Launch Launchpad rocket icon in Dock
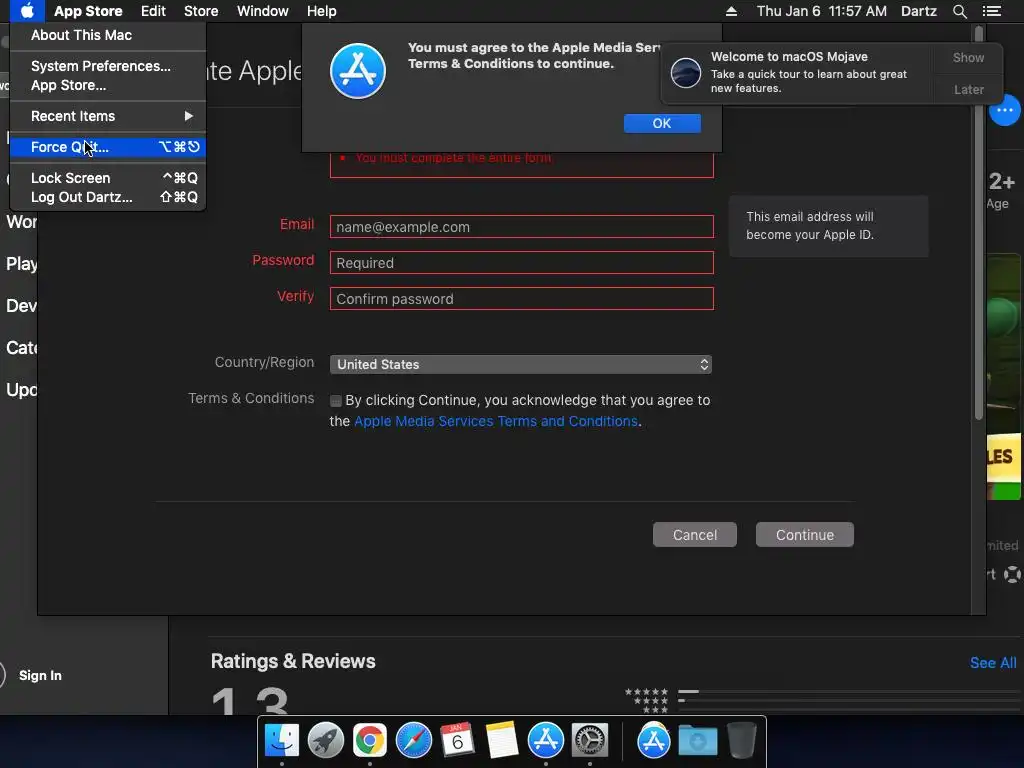Screen dimensions: 1024x768 (325, 741)
